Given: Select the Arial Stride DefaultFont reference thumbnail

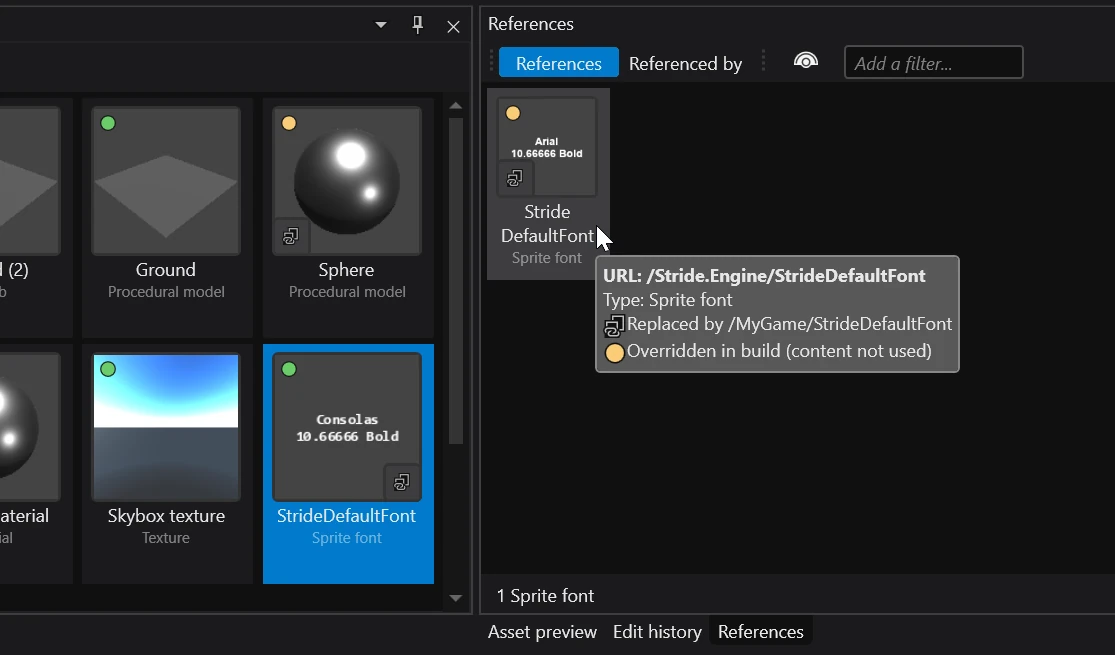Looking at the screenshot, I should [547, 147].
